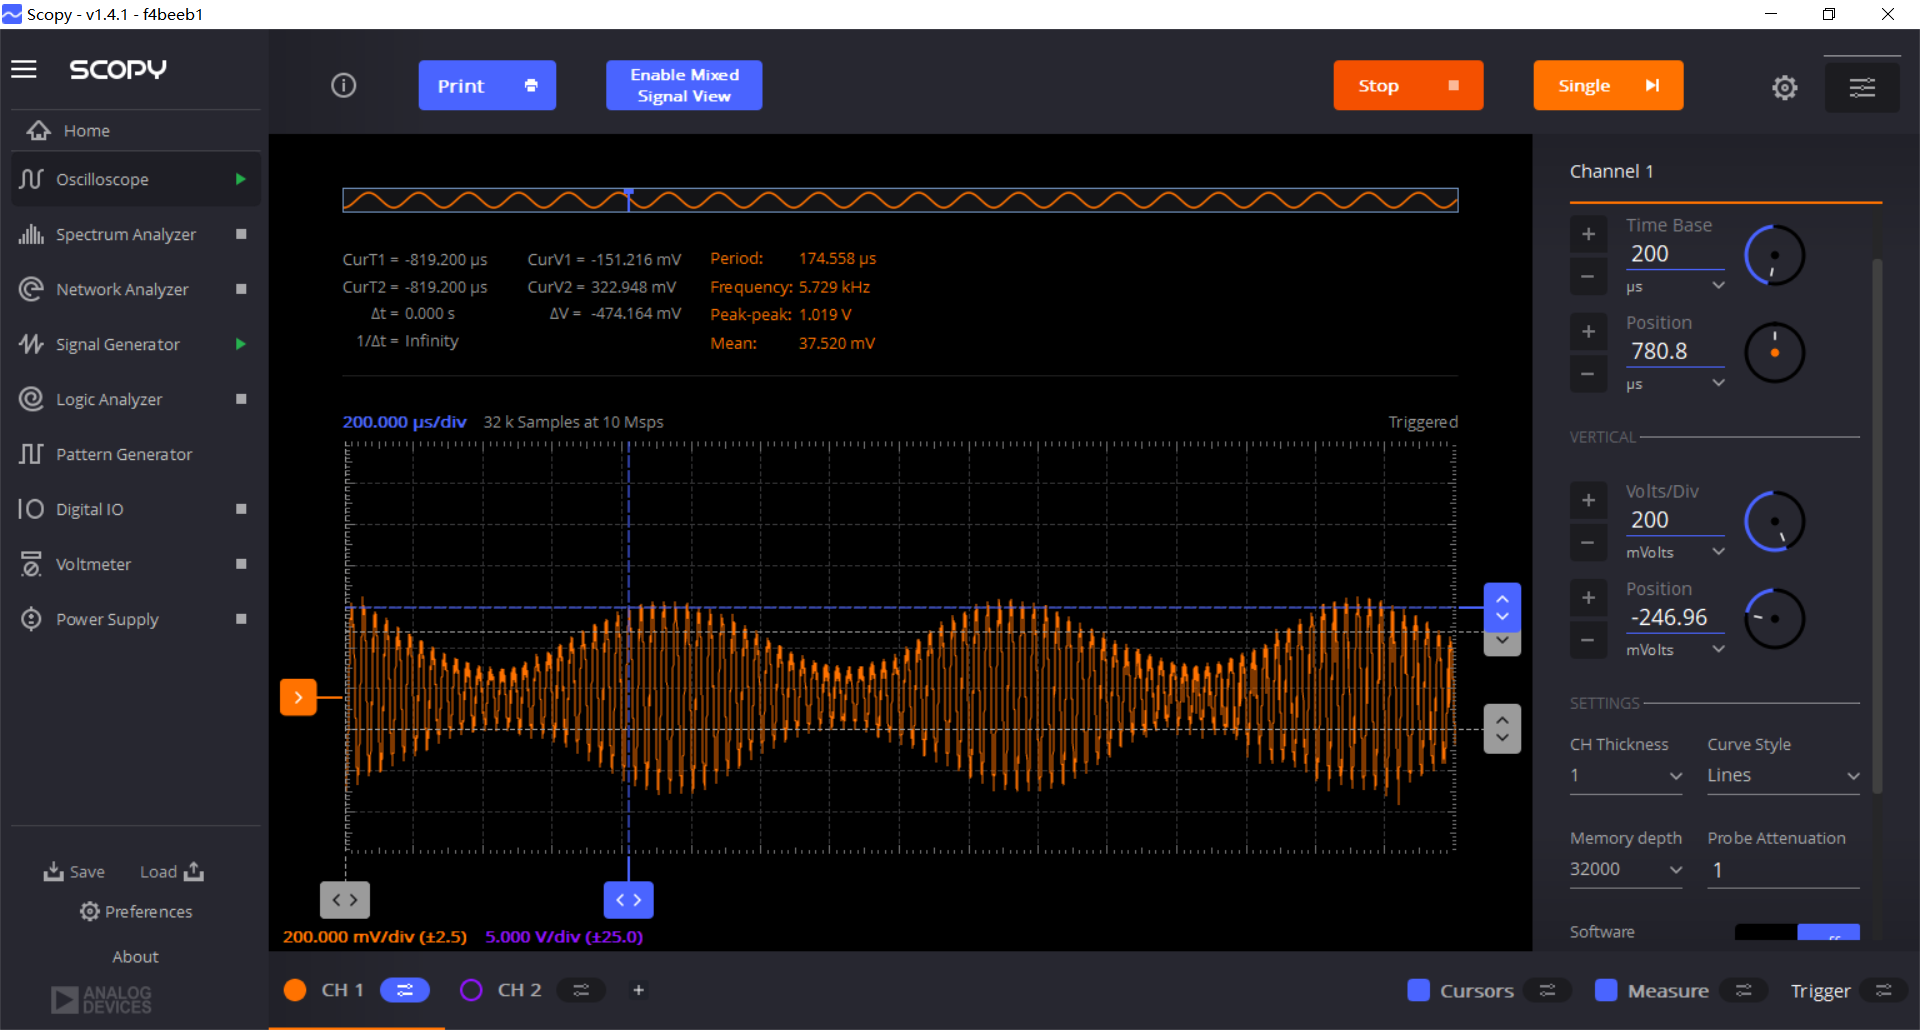The width and height of the screenshot is (1920, 1030).
Task: Open Volts/Div unit dropdown
Action: (x=1675, y=552)
